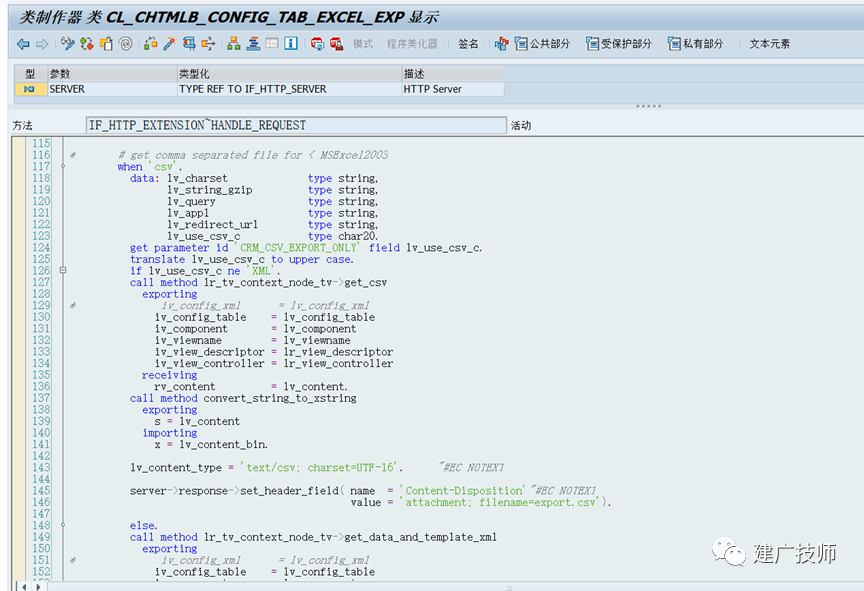Screen dimensions: 864x591
Task: Click 'get_csv' in line 127
Action: (366, 283)
